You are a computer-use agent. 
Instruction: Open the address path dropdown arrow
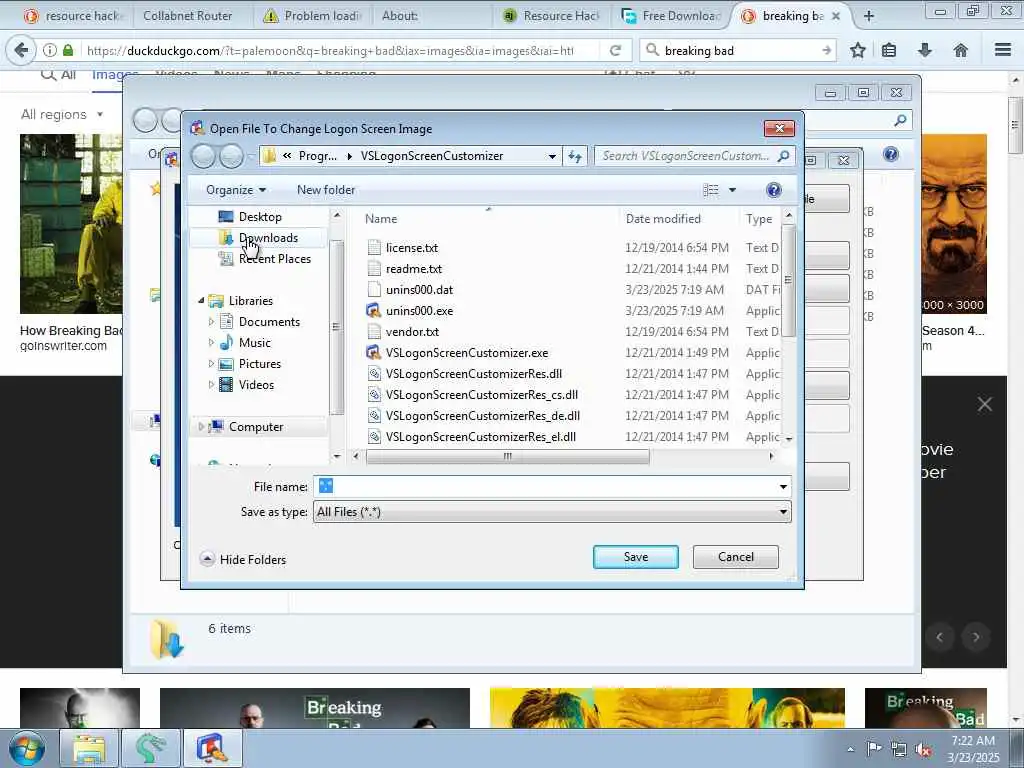point(552,156)
